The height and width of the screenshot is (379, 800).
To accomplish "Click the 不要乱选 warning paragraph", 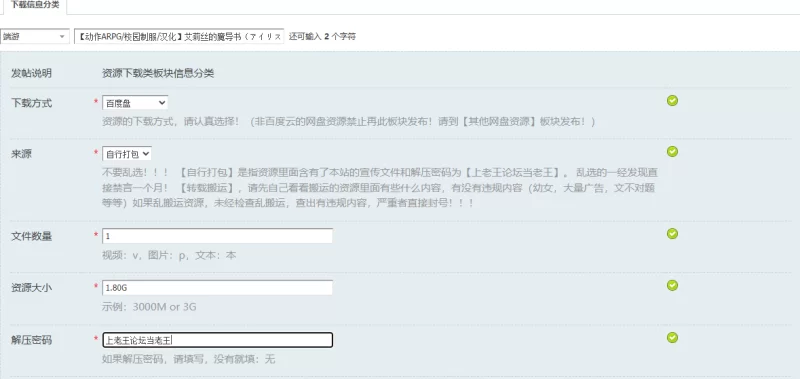I will point(379,187).
